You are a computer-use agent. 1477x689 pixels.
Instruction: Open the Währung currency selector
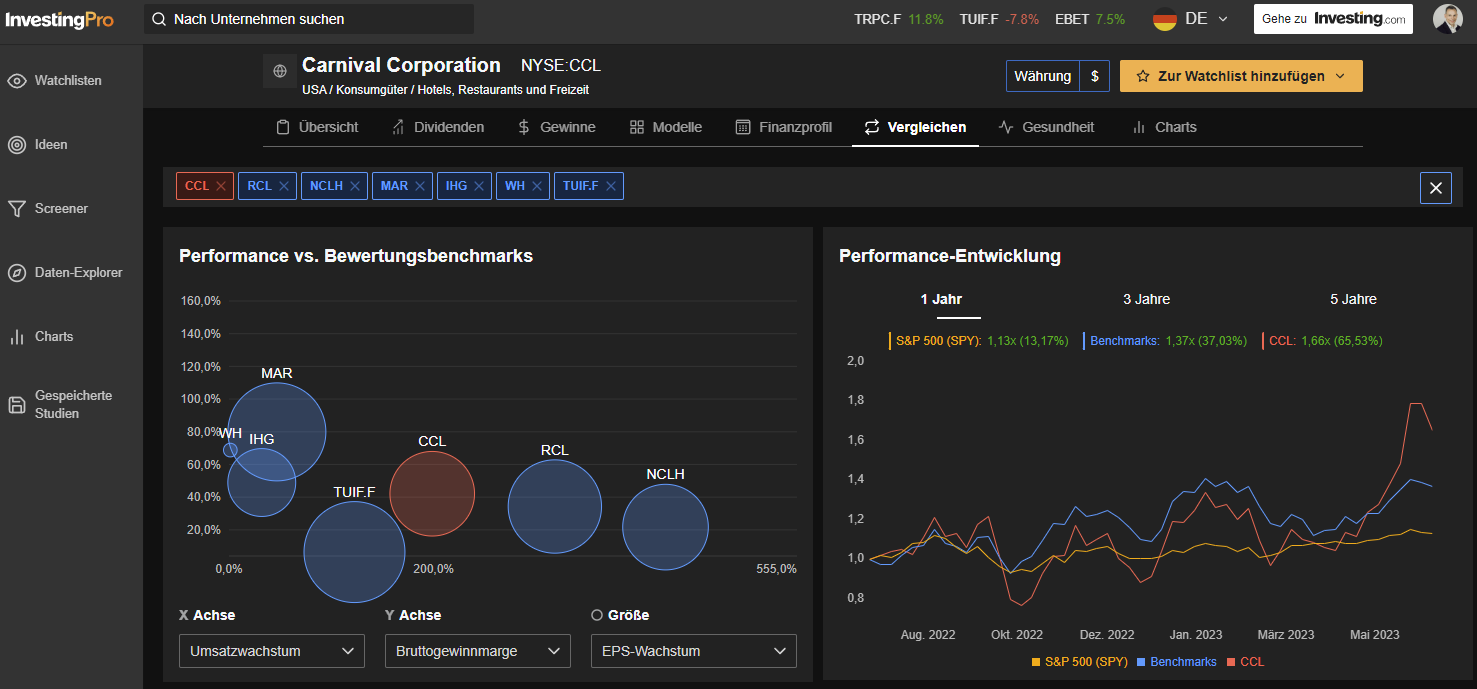click(1058, 76)
